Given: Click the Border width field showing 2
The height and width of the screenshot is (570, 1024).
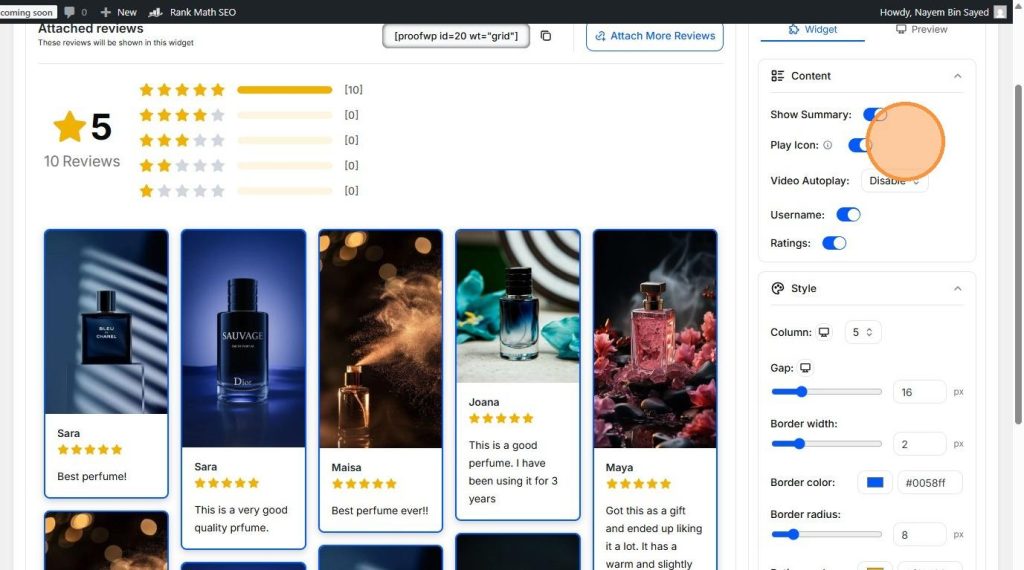Looking at the screenshot, I should [x=919, y=444].
